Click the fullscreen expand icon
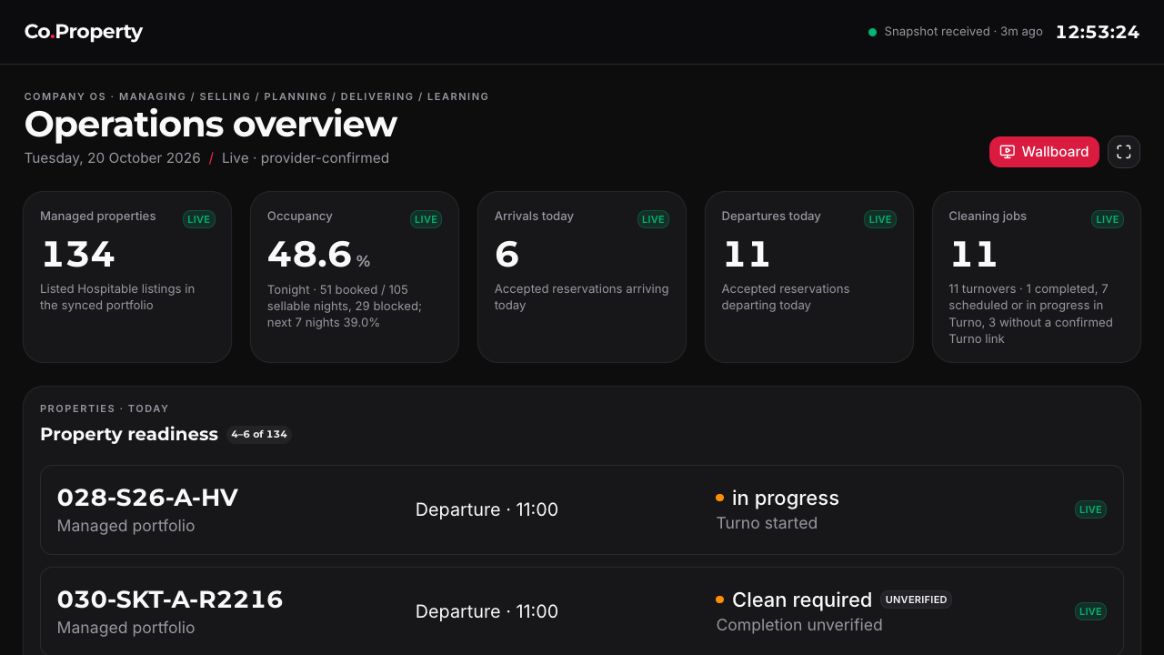 [x=1123, y=151]
